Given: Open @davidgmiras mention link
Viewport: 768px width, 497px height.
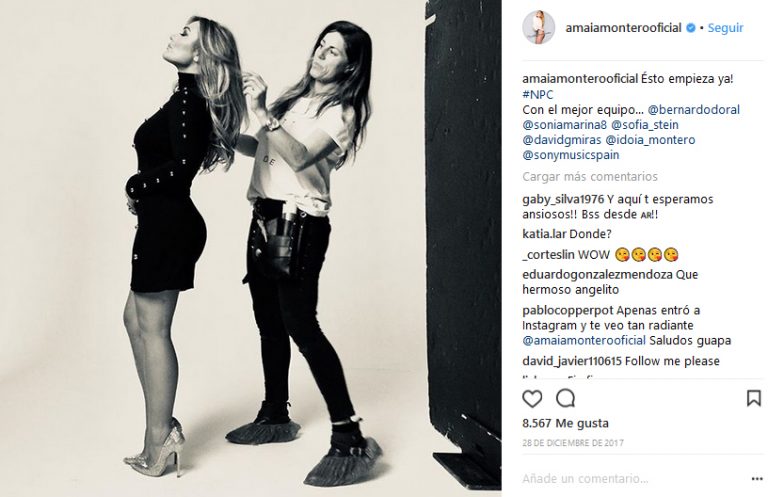Looking at the screenshot, I should pyautogui.click(x=561, y=140).
